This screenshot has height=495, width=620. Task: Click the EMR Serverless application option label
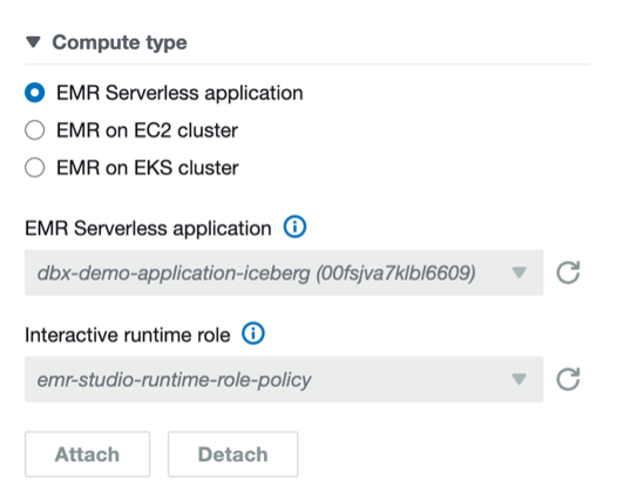click(180, 93)
